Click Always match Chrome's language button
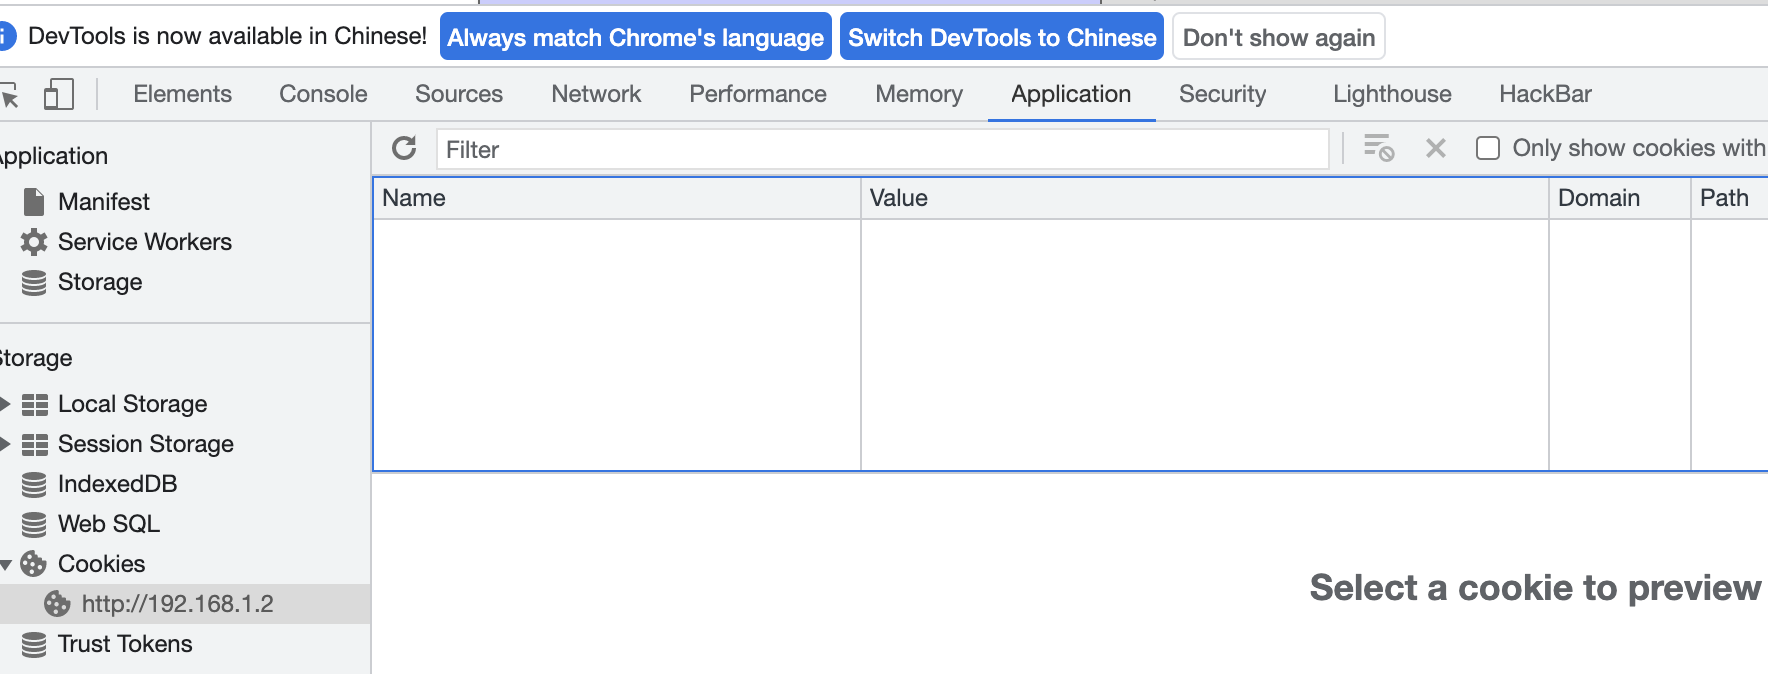 [x=636, y=37]
